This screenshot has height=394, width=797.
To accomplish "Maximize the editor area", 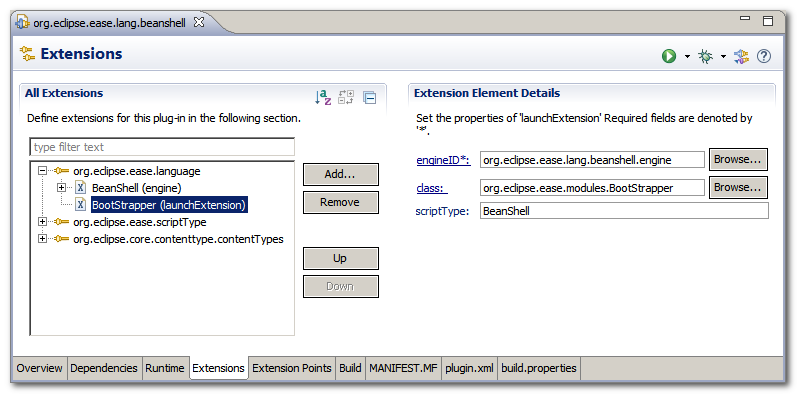I will [x=768, y=21].
